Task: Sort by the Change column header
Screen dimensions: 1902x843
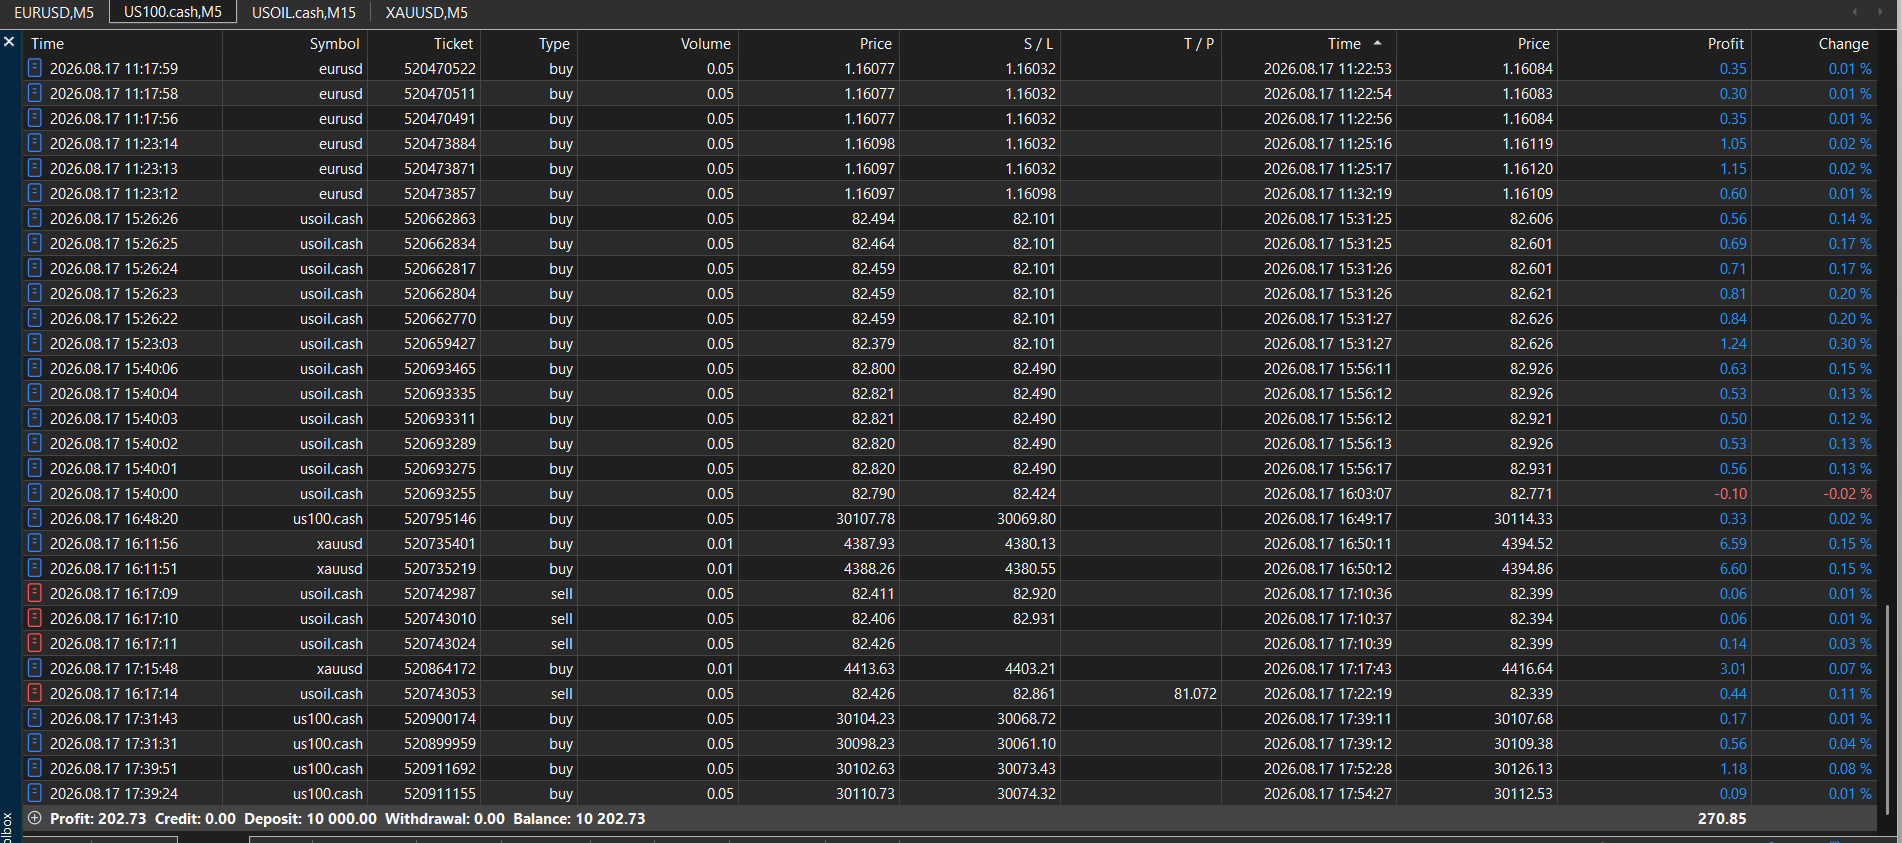Action: click(x=1843, y=44)
